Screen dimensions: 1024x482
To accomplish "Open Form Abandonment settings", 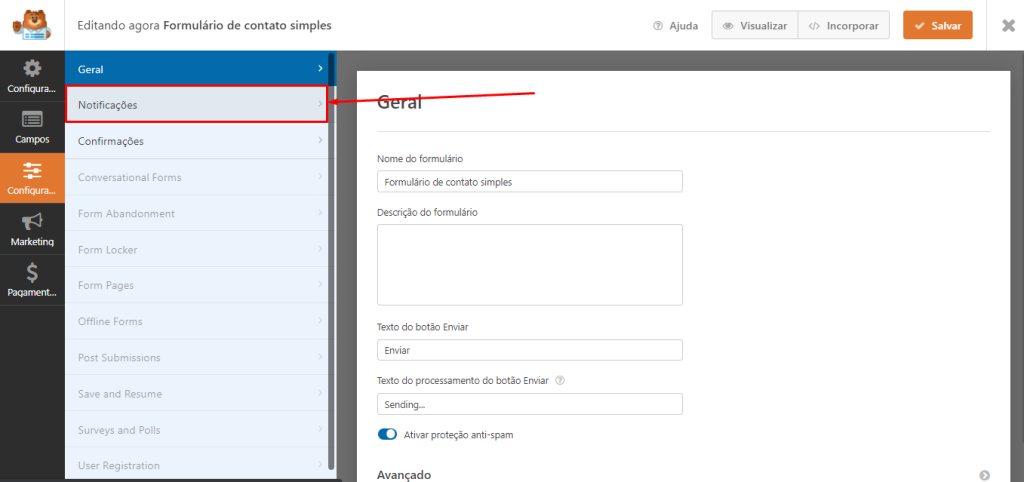I will pos(199,213).
